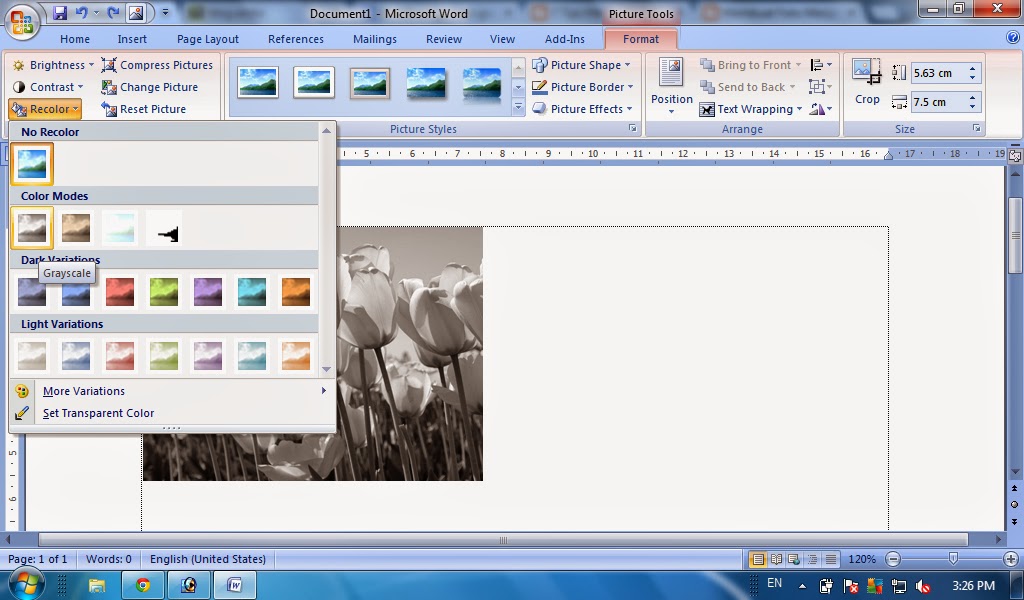
Task: Open Google Chrome from the taskbar
Action: pos(143,584)
